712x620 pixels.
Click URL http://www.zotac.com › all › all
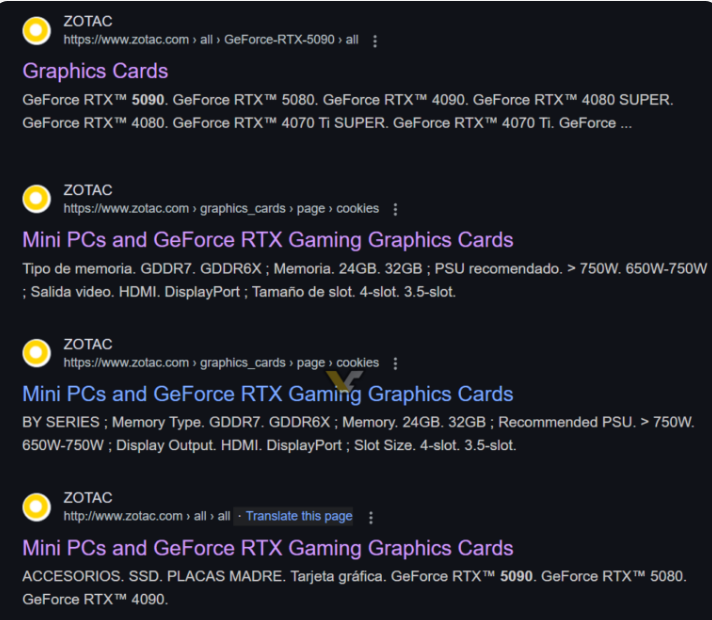coord(147,516)
